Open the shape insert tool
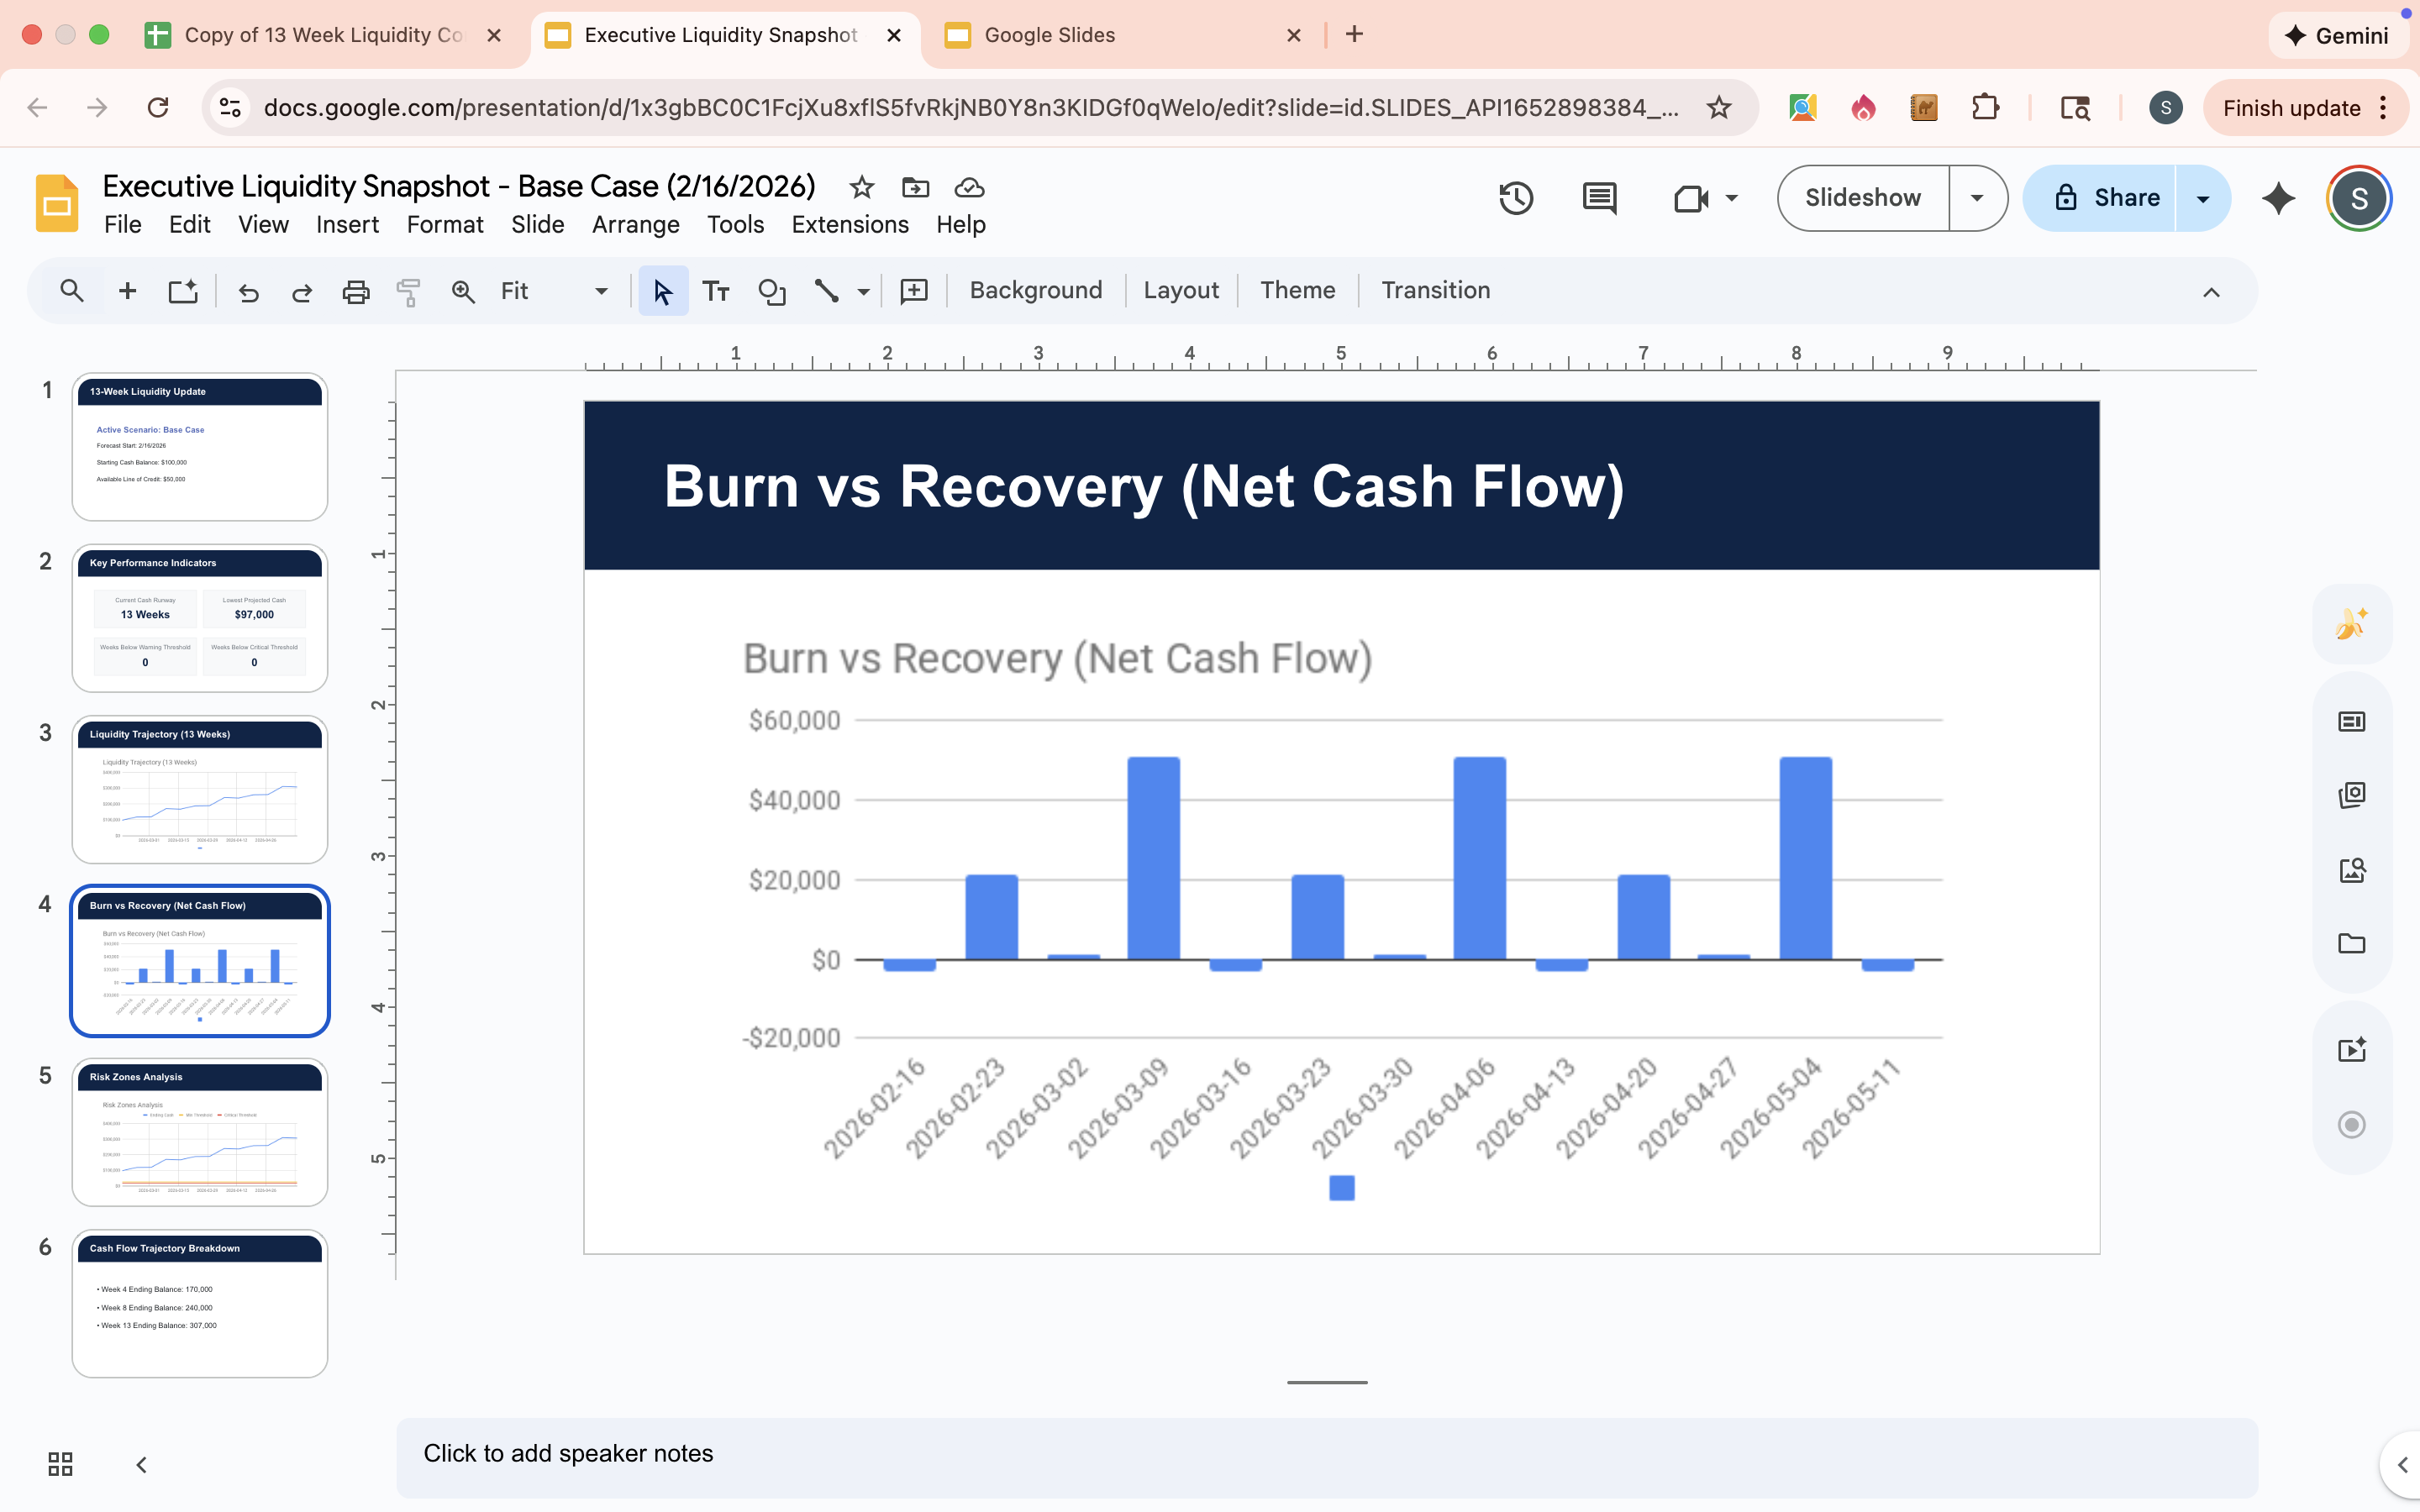2420x1512 pixels. click(772, 291)
